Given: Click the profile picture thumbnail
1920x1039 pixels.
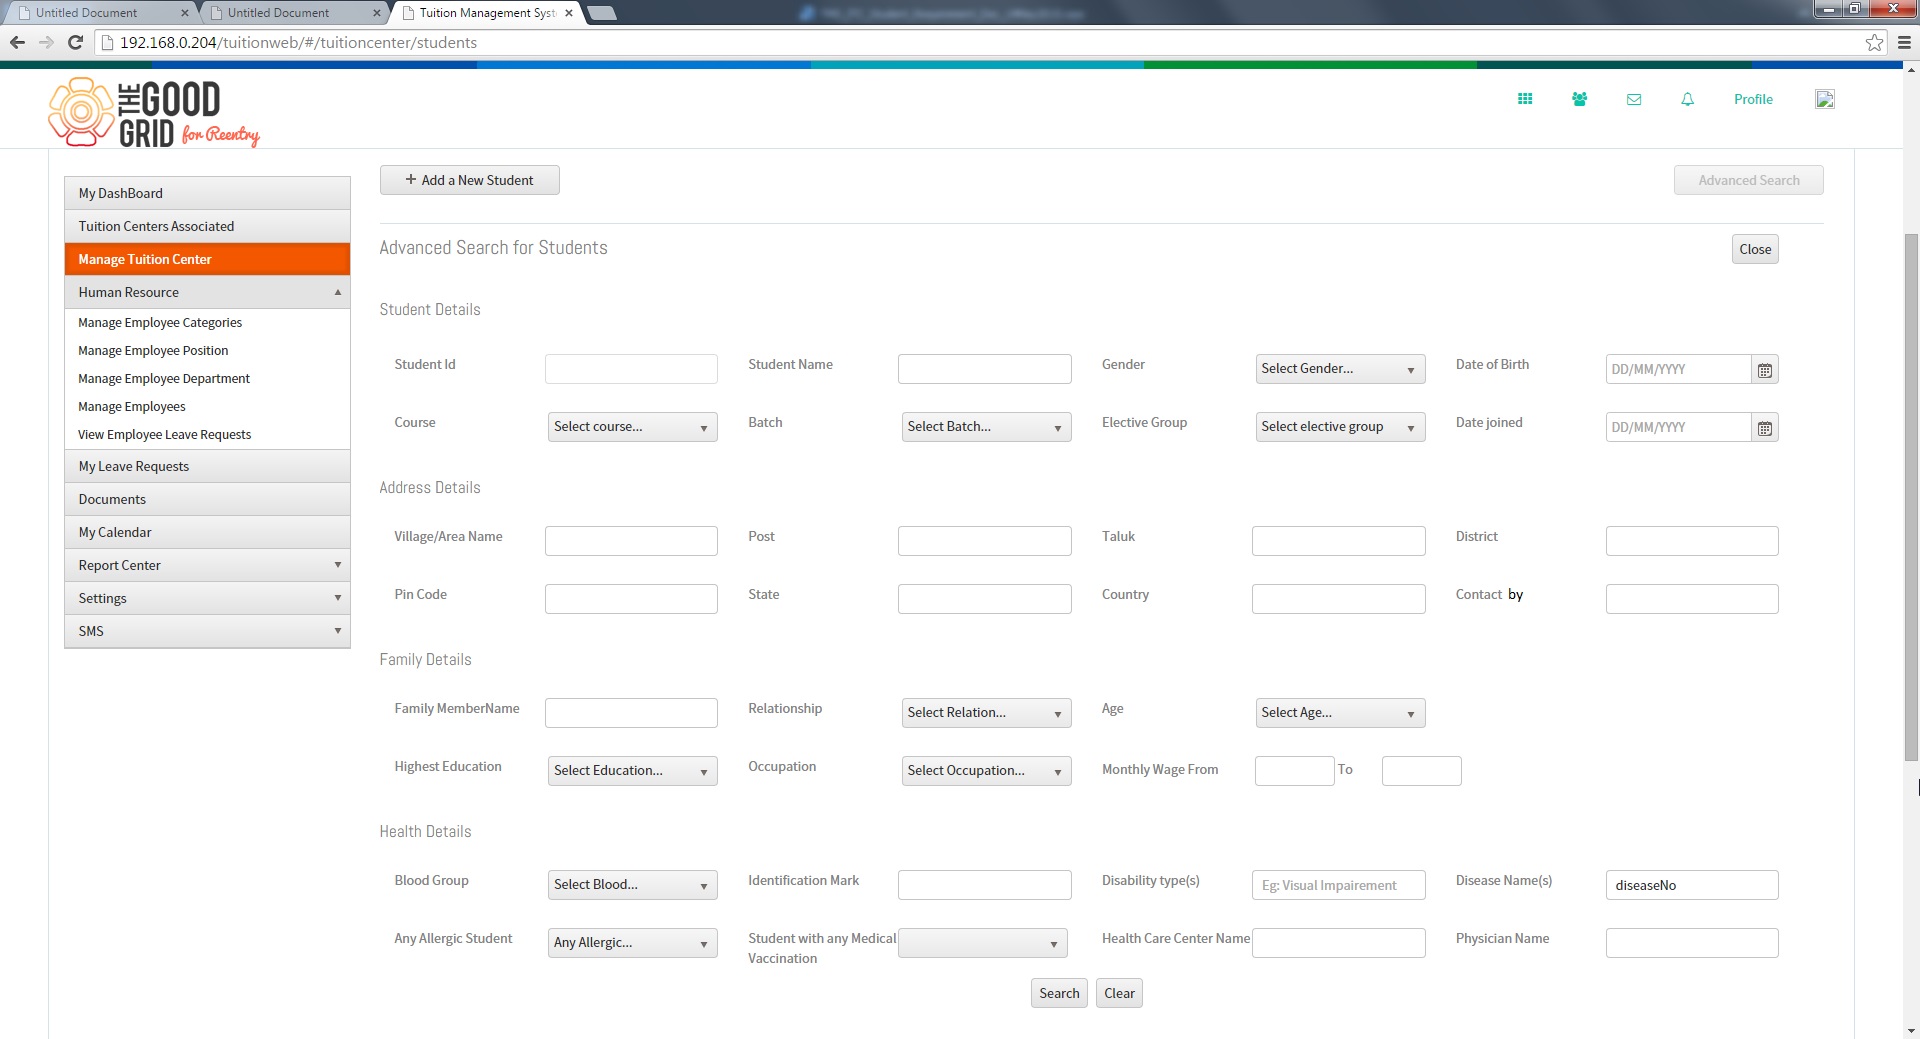Looking at the screenshot, I should 1825,99.
